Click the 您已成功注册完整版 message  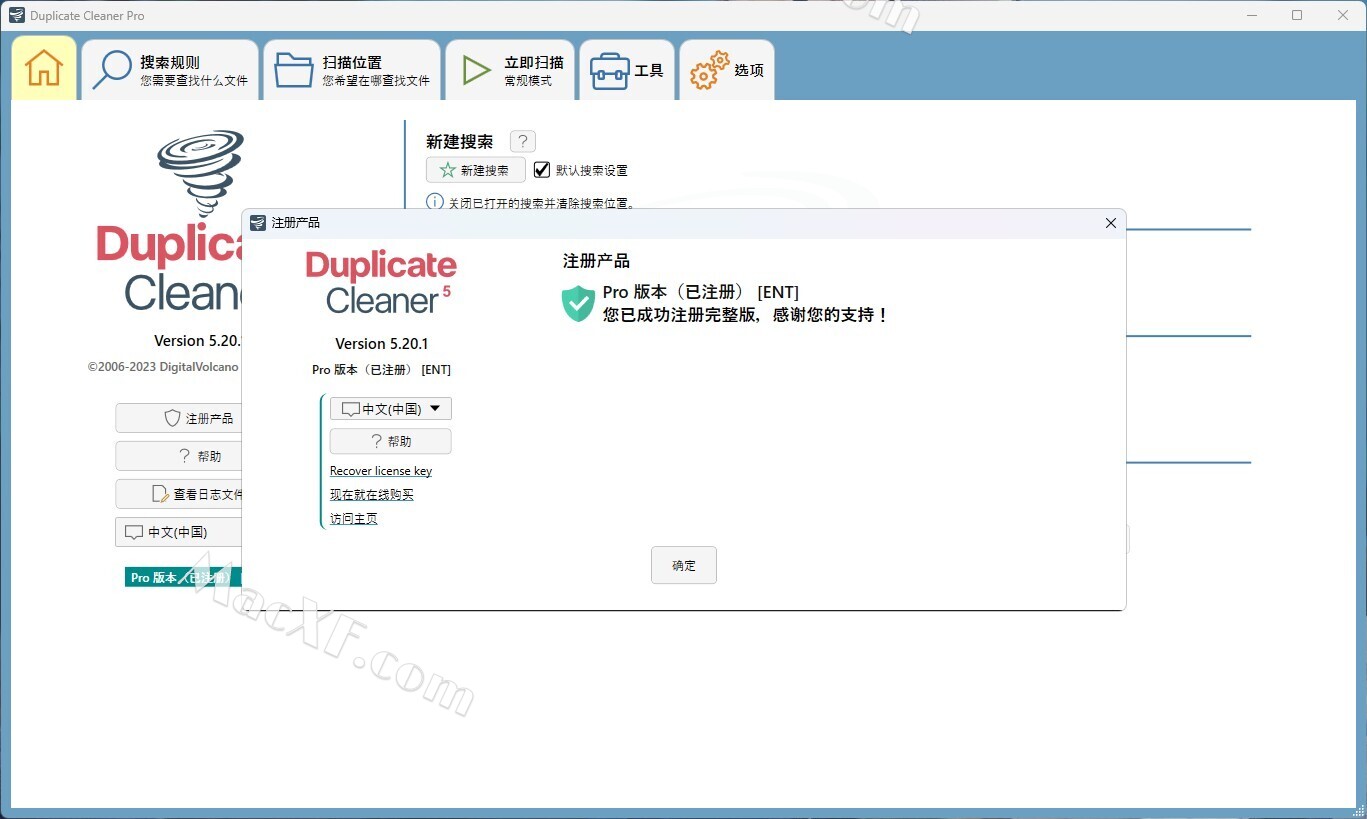(745, 315)
